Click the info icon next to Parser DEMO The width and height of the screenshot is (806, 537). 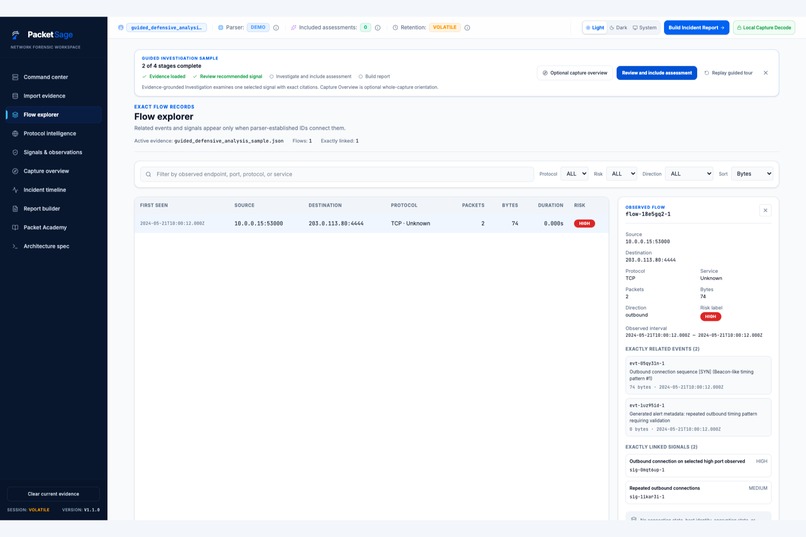pos(276,28)
